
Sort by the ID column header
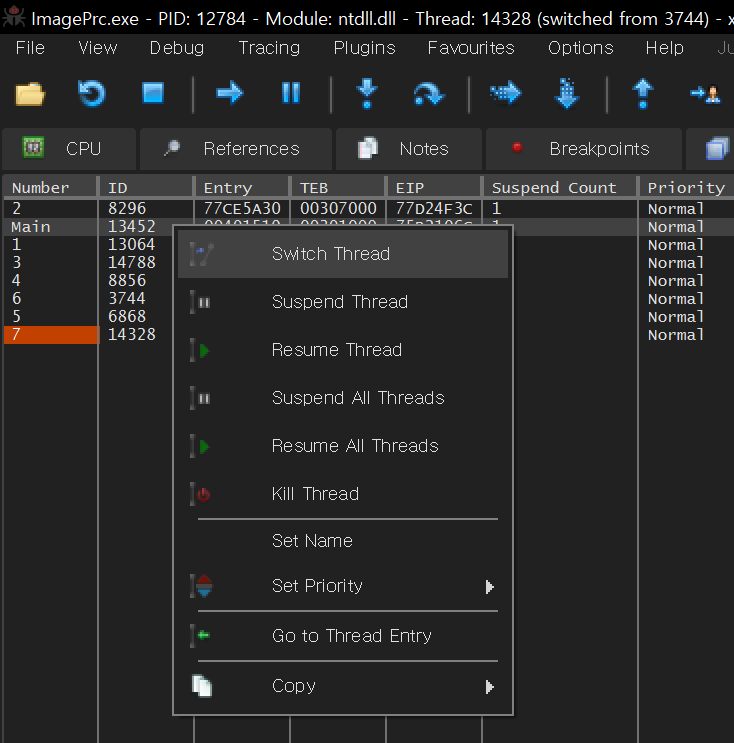click(146, 188)
